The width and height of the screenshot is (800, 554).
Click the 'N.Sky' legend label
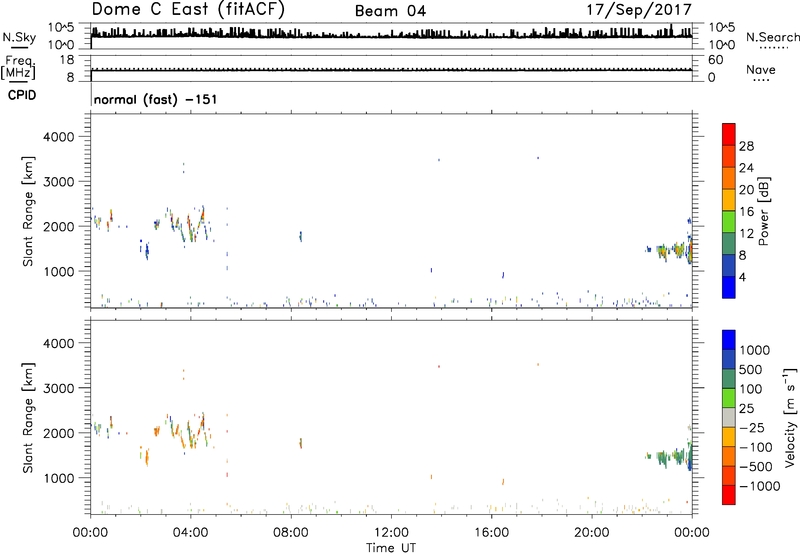(19, 37)
